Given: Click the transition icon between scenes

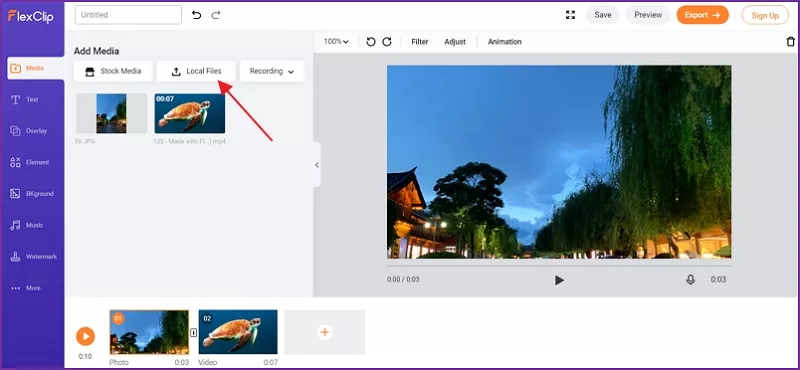Looking at the screenshot, I should [x=193, y=333].
